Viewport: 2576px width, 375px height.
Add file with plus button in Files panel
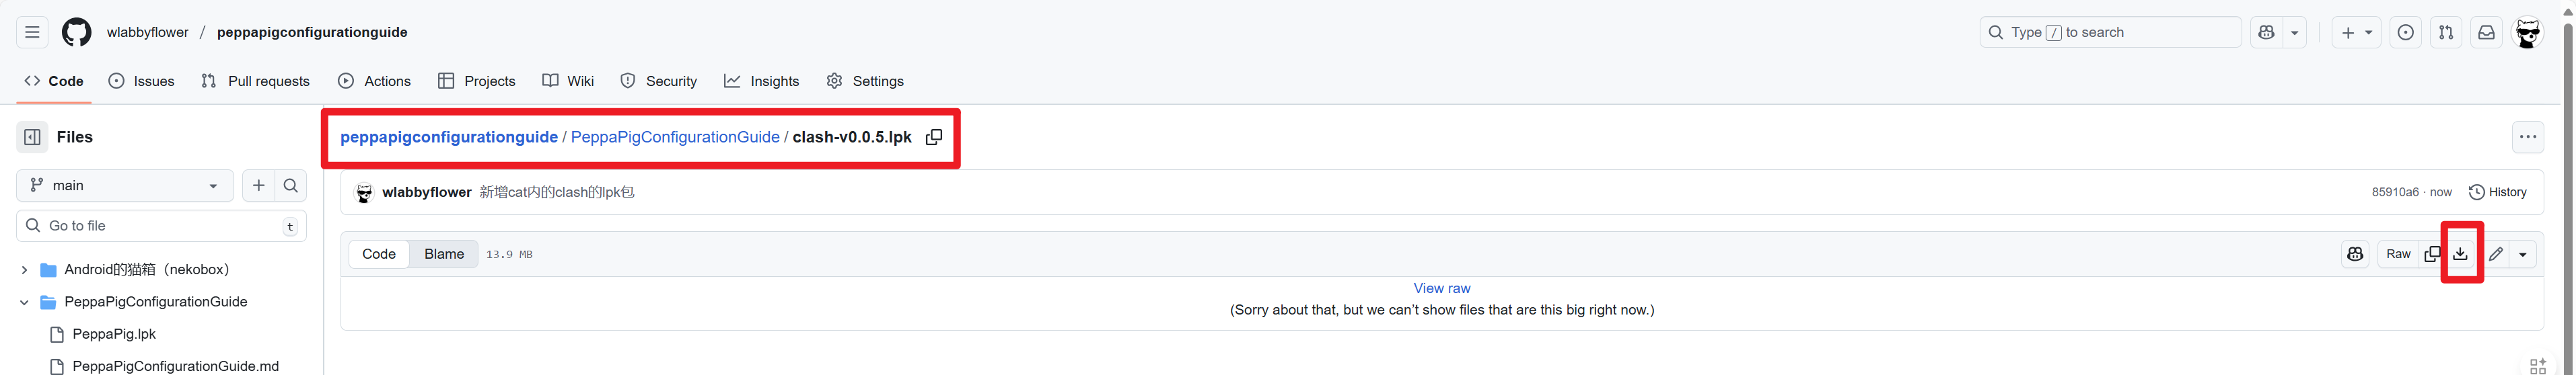[x=259, y=185]
